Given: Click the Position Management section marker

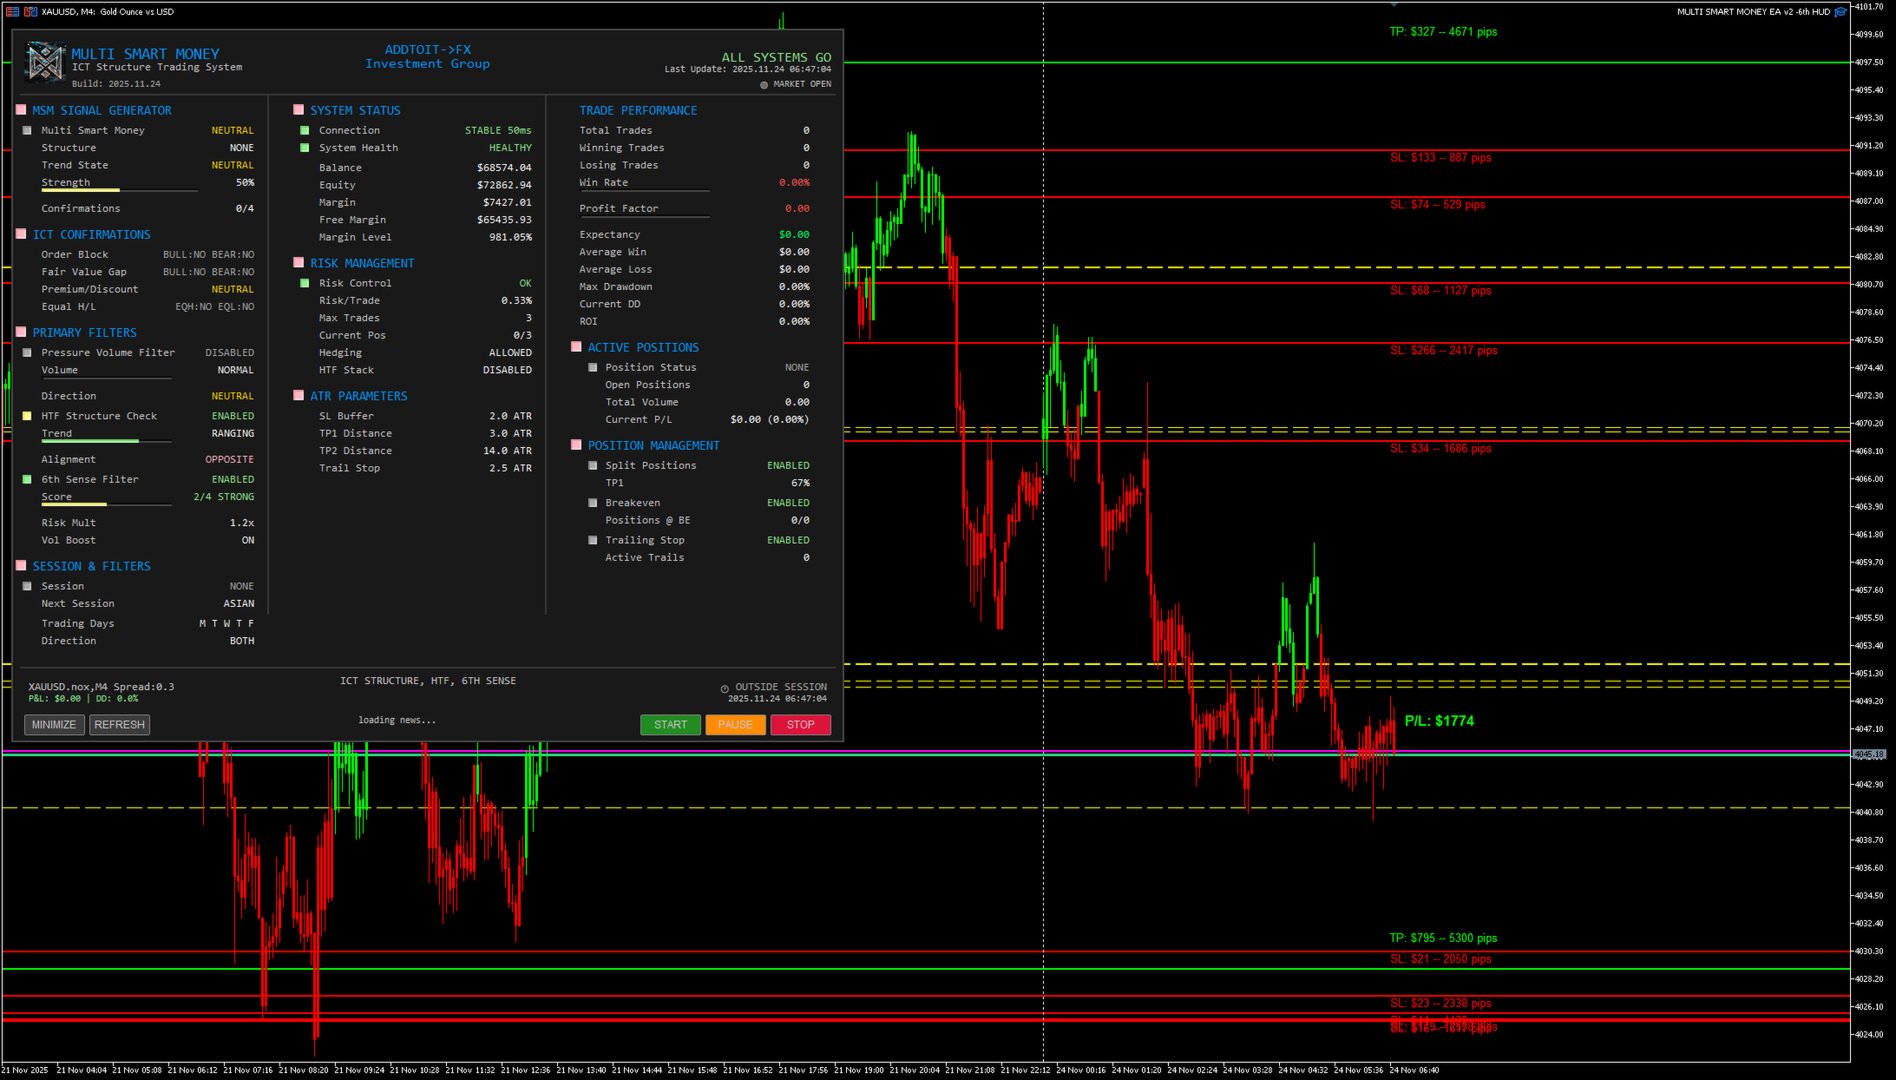Looking at the screenshot, I should [576, 445].
